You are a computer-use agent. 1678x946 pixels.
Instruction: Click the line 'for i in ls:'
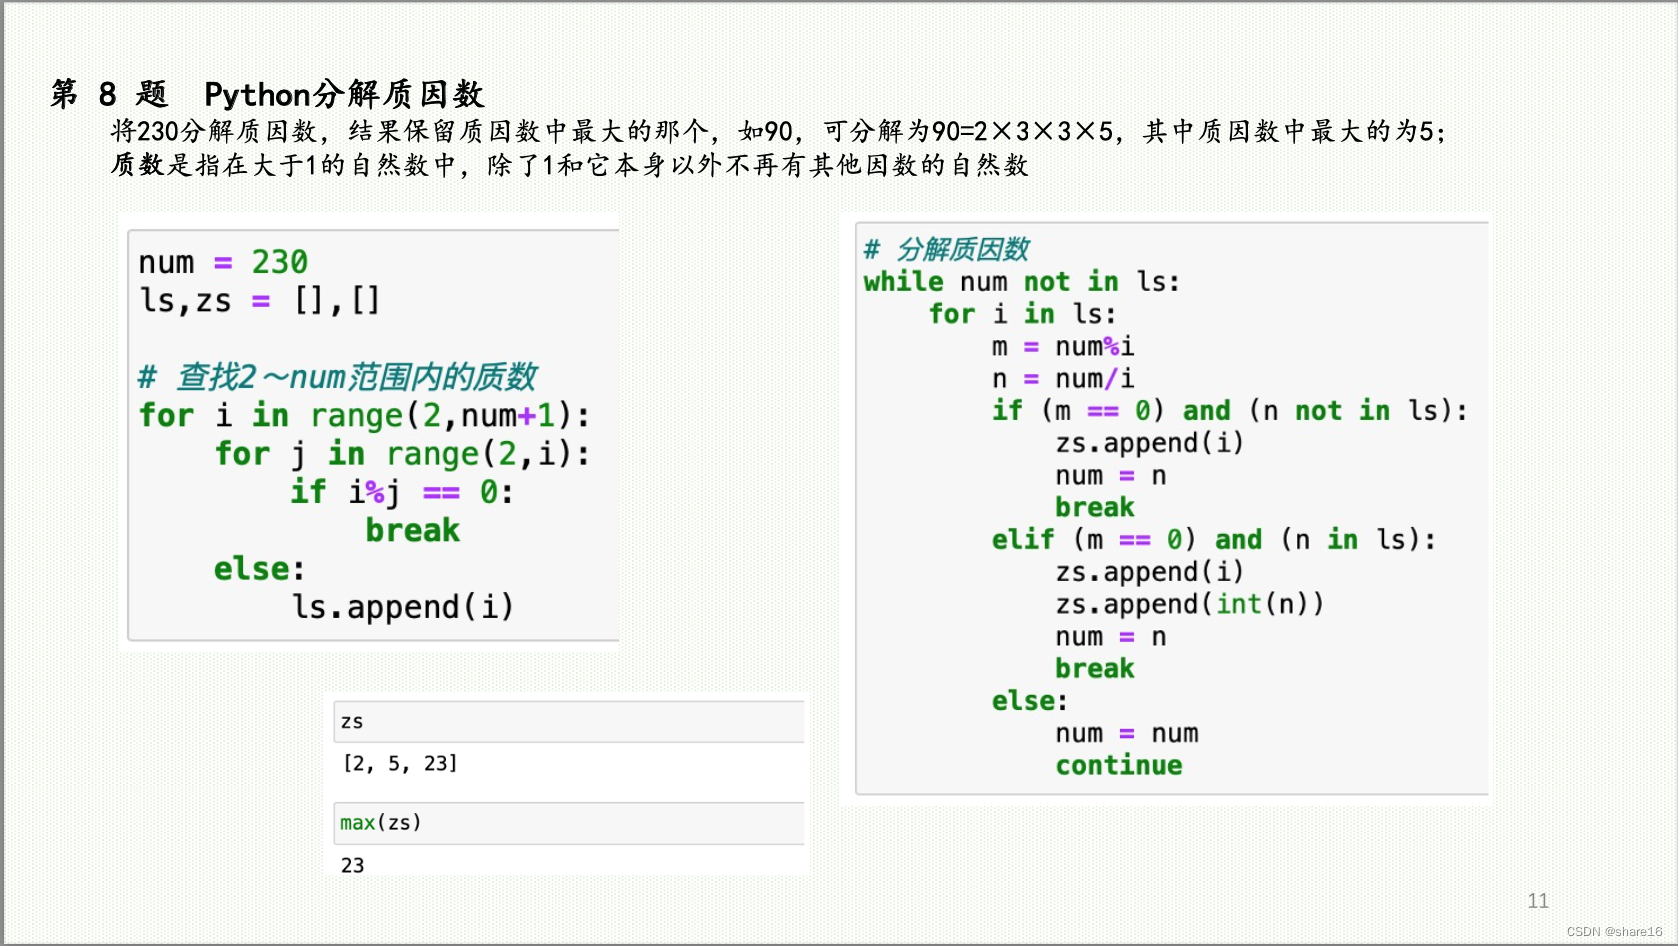[1021, 314]
